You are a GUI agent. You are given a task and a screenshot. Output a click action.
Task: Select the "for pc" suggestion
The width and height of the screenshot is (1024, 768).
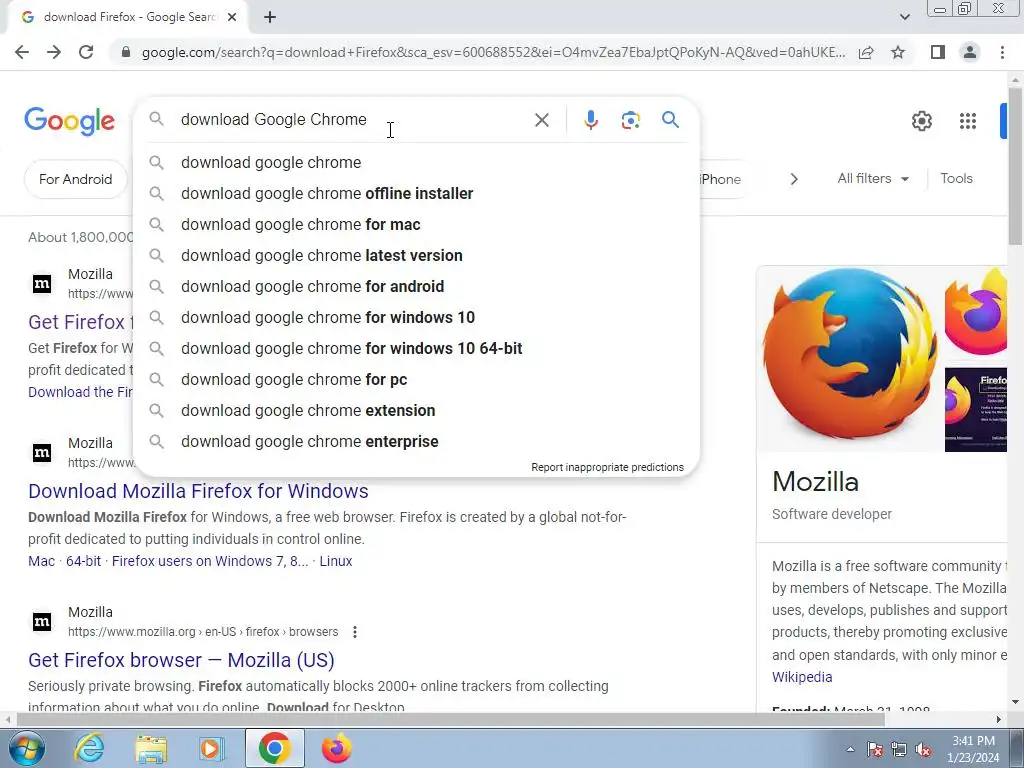click(416, 379)
